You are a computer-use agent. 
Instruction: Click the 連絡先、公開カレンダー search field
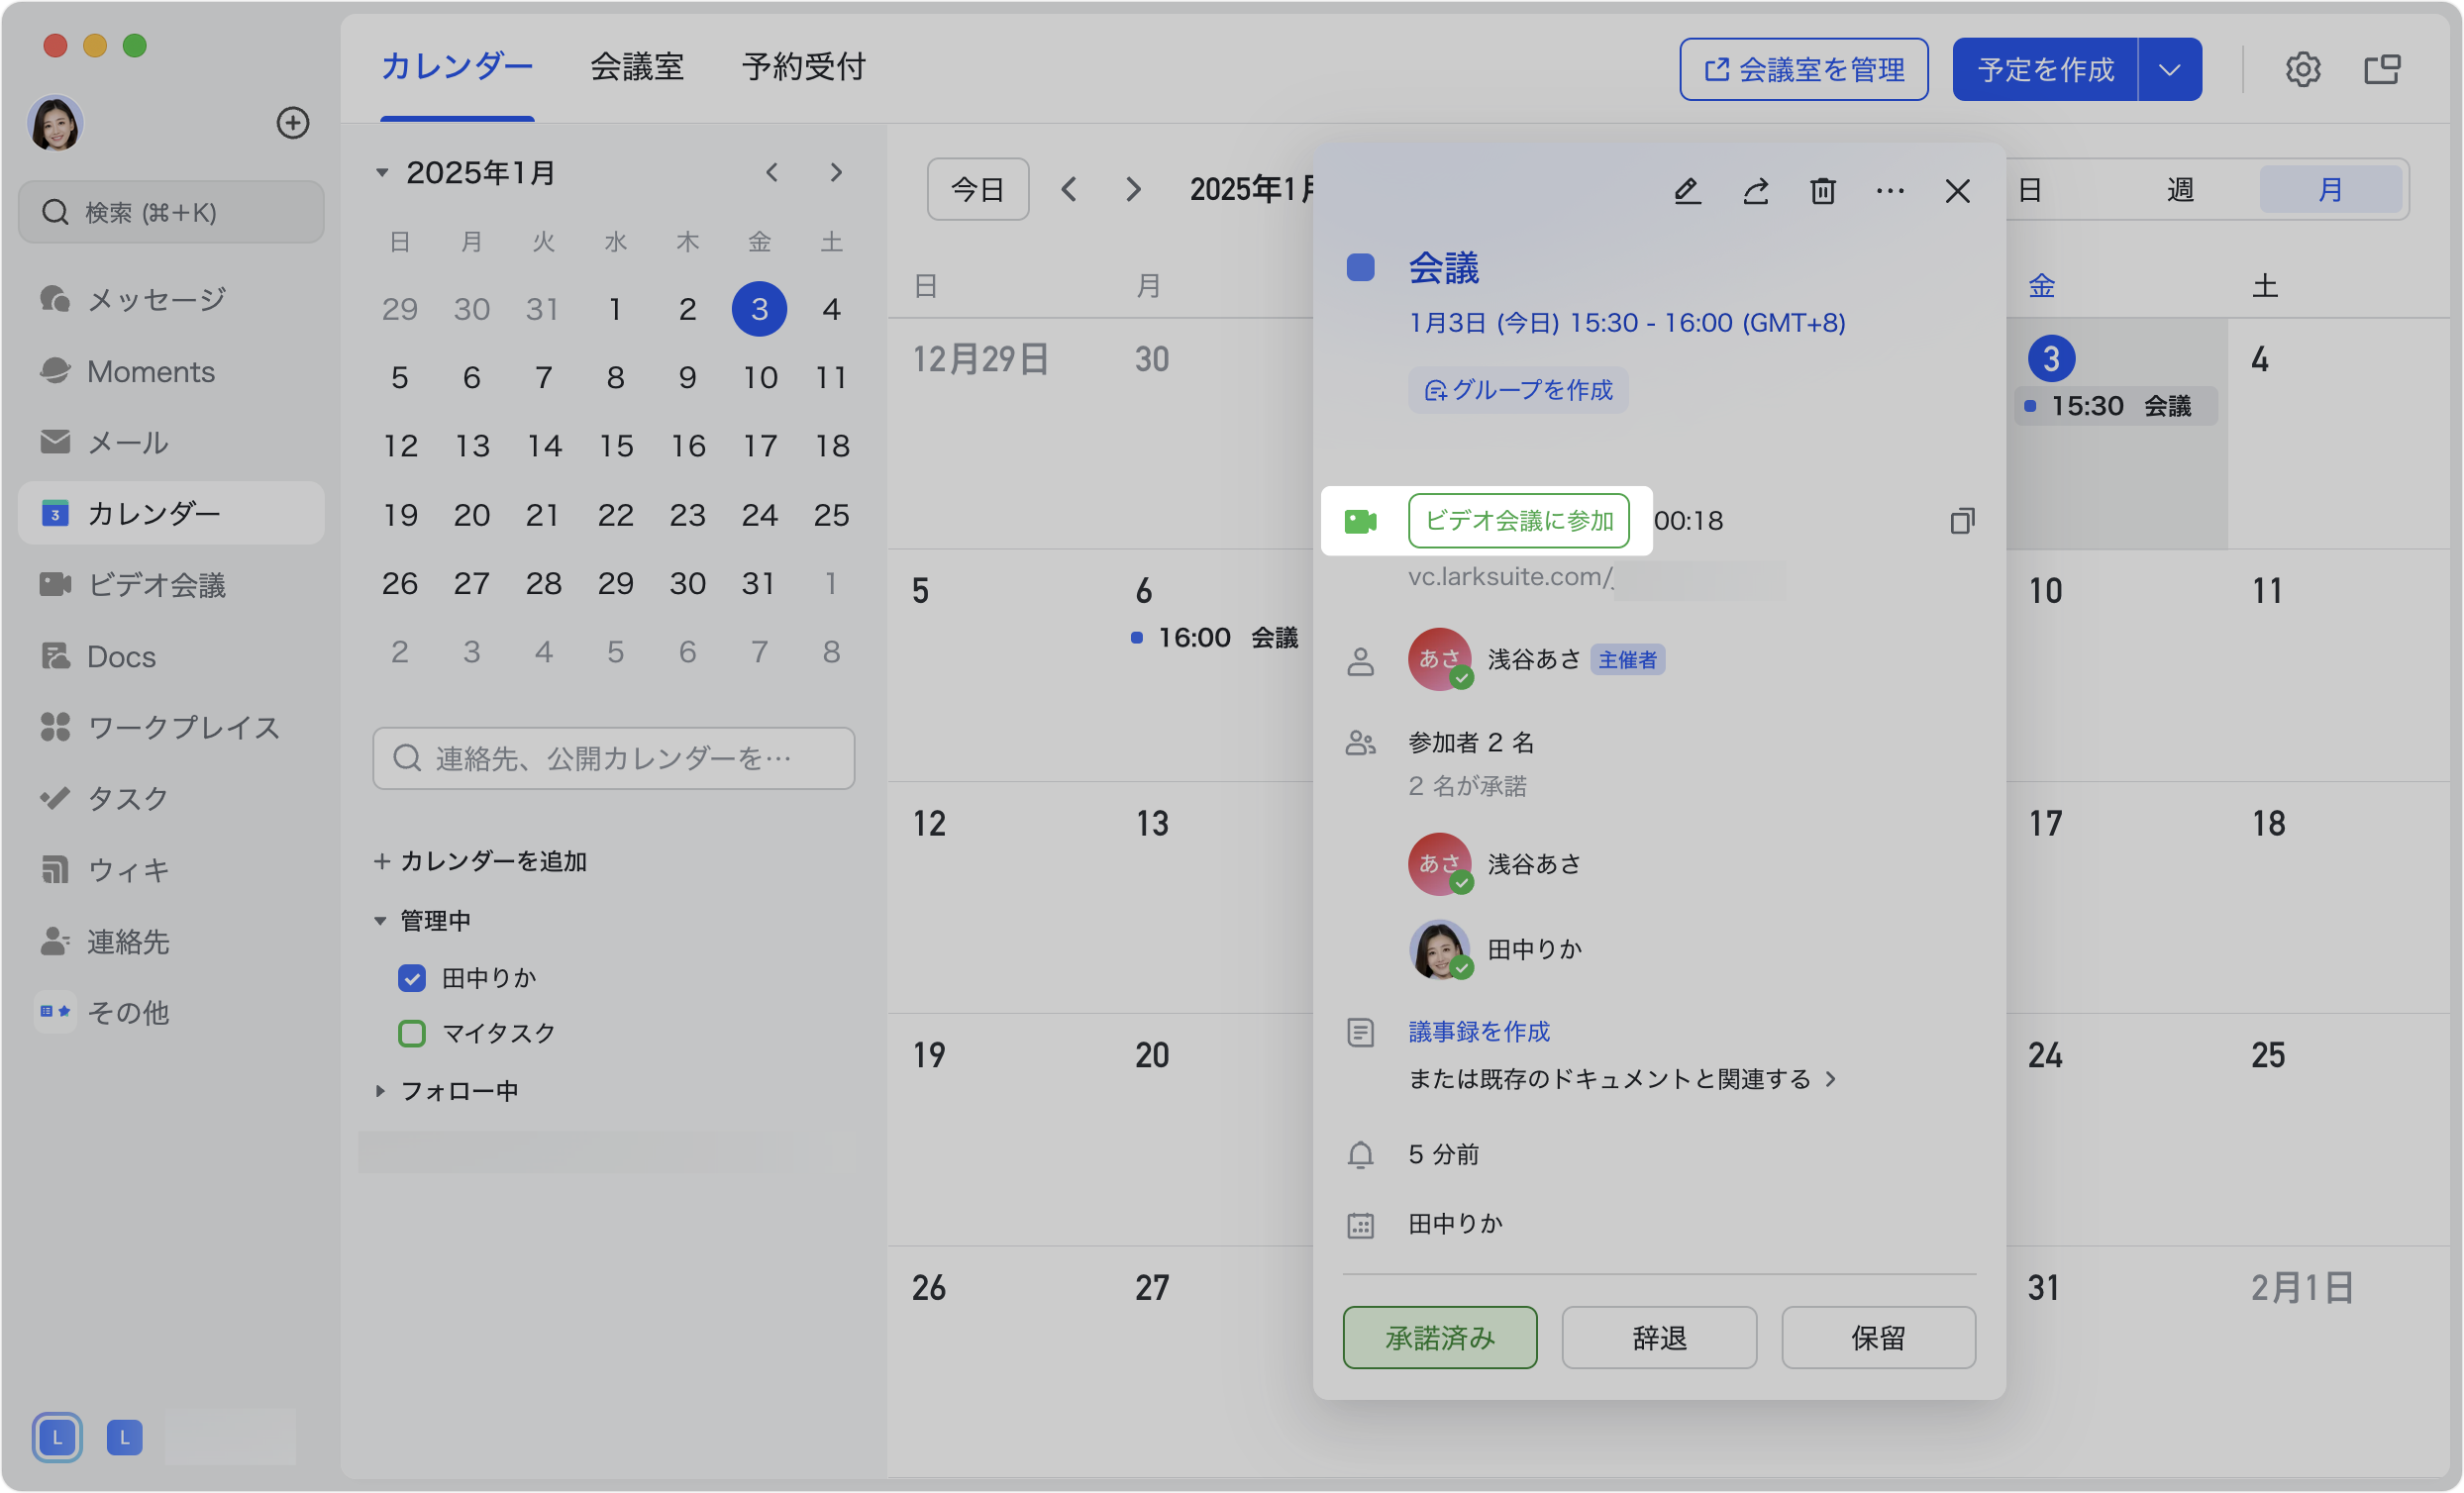[x=613, y=758]
